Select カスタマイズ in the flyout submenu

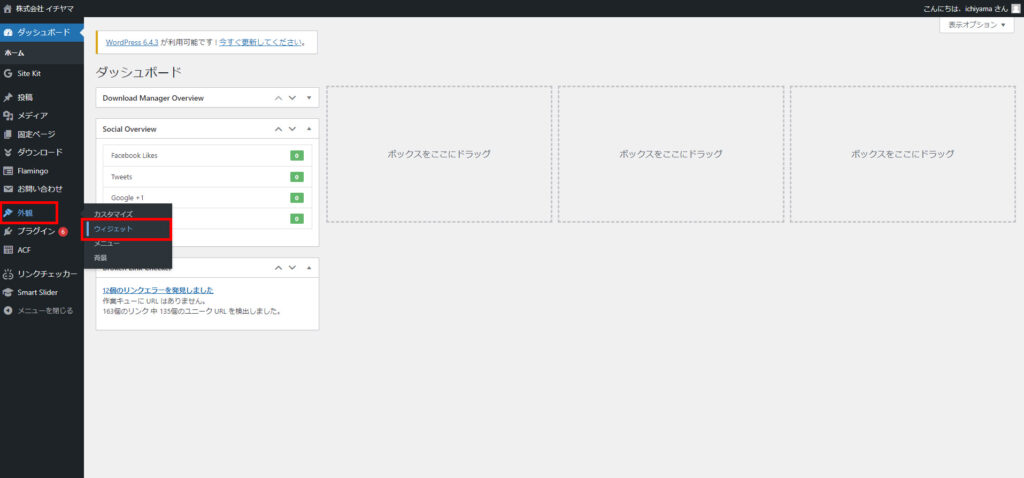pyautogui.click(x=113, y=215)
